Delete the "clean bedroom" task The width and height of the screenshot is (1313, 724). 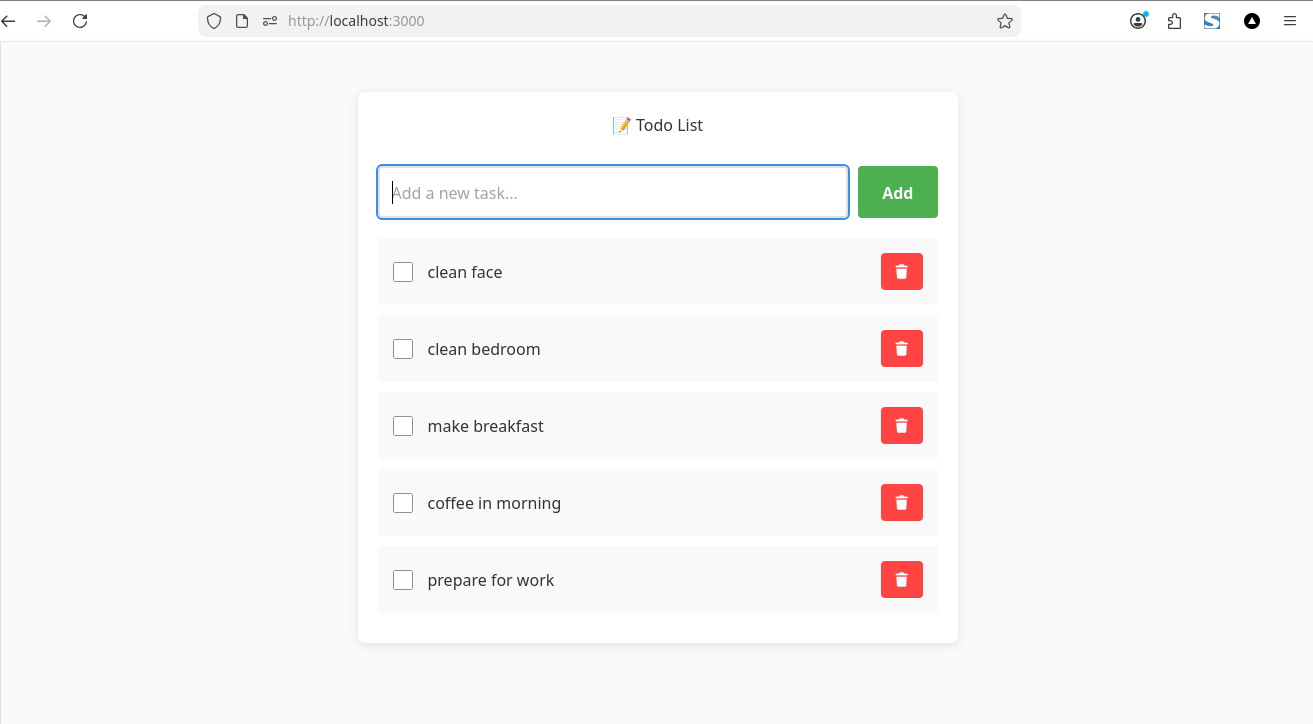[901, 348]
